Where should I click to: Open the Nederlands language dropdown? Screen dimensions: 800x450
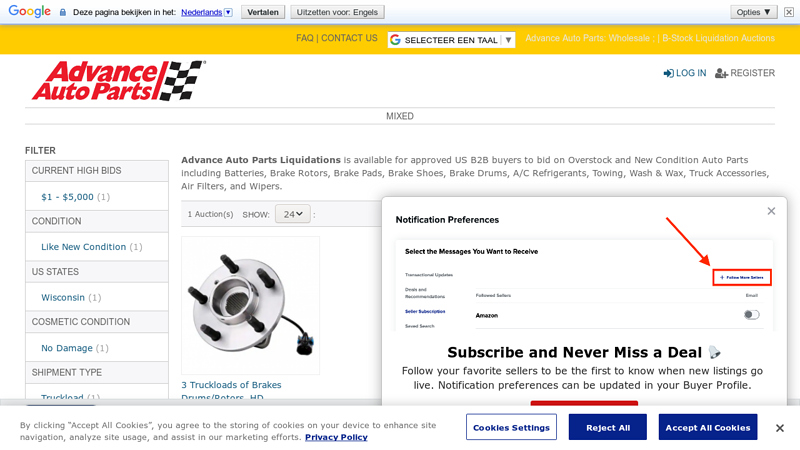(x=207, y=12)
